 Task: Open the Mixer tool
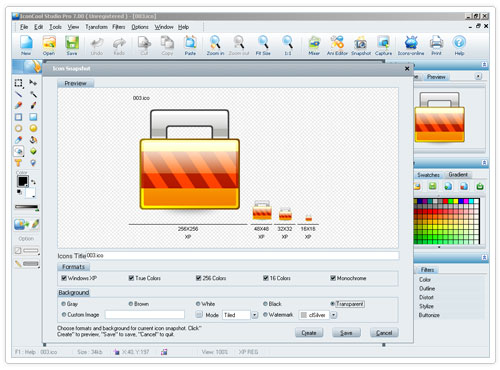point(314,43)
